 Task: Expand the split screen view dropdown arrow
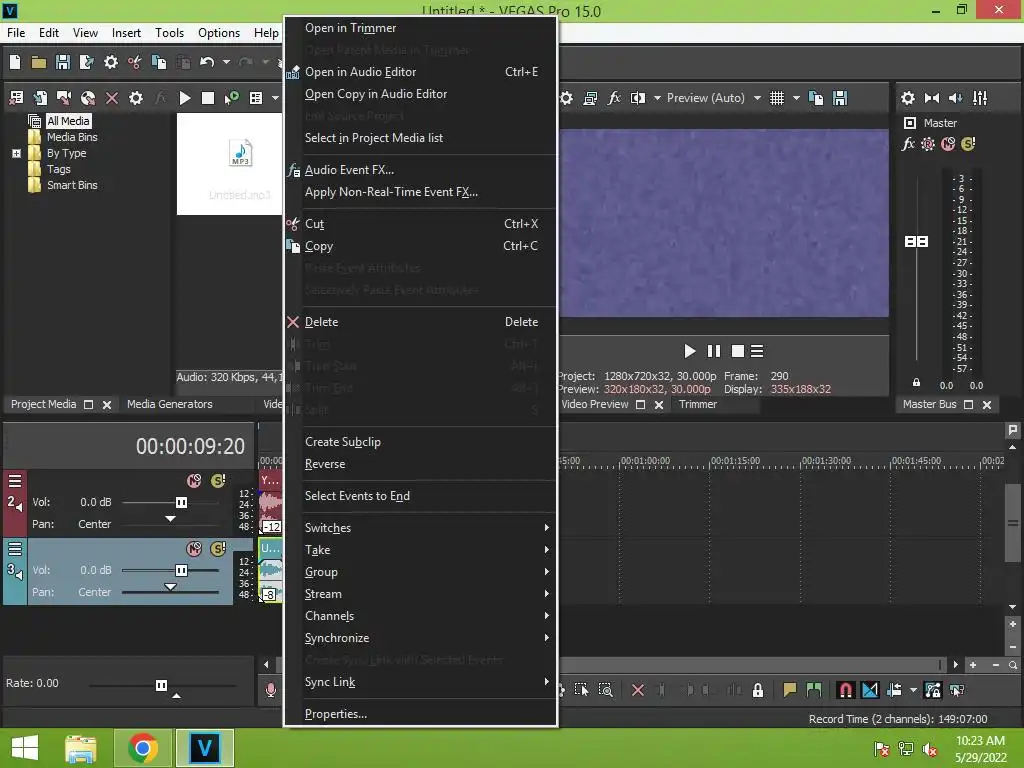pyautogui.click(x=657, y=98)
